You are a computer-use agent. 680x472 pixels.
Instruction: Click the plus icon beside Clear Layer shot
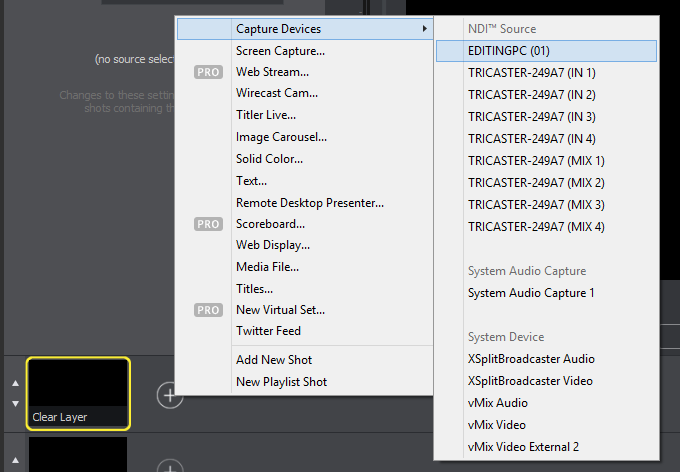pyautogui.click(x=170, y=396)
